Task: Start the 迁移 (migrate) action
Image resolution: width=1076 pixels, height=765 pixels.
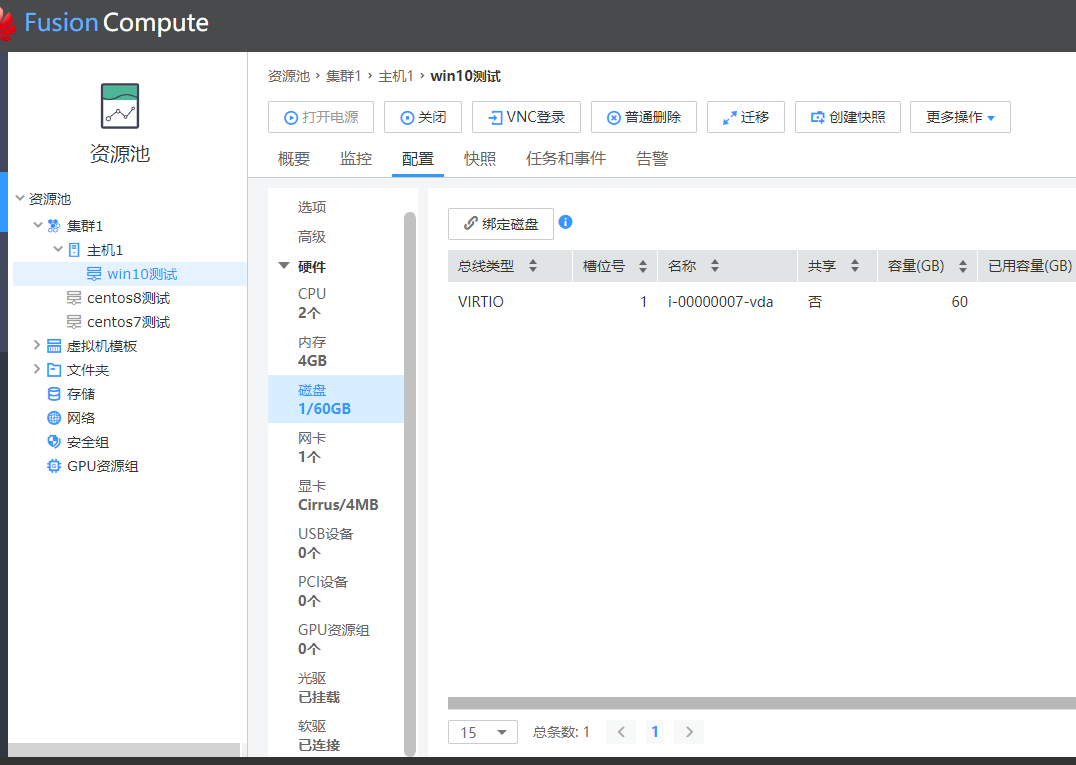Action: pos(745,116)
